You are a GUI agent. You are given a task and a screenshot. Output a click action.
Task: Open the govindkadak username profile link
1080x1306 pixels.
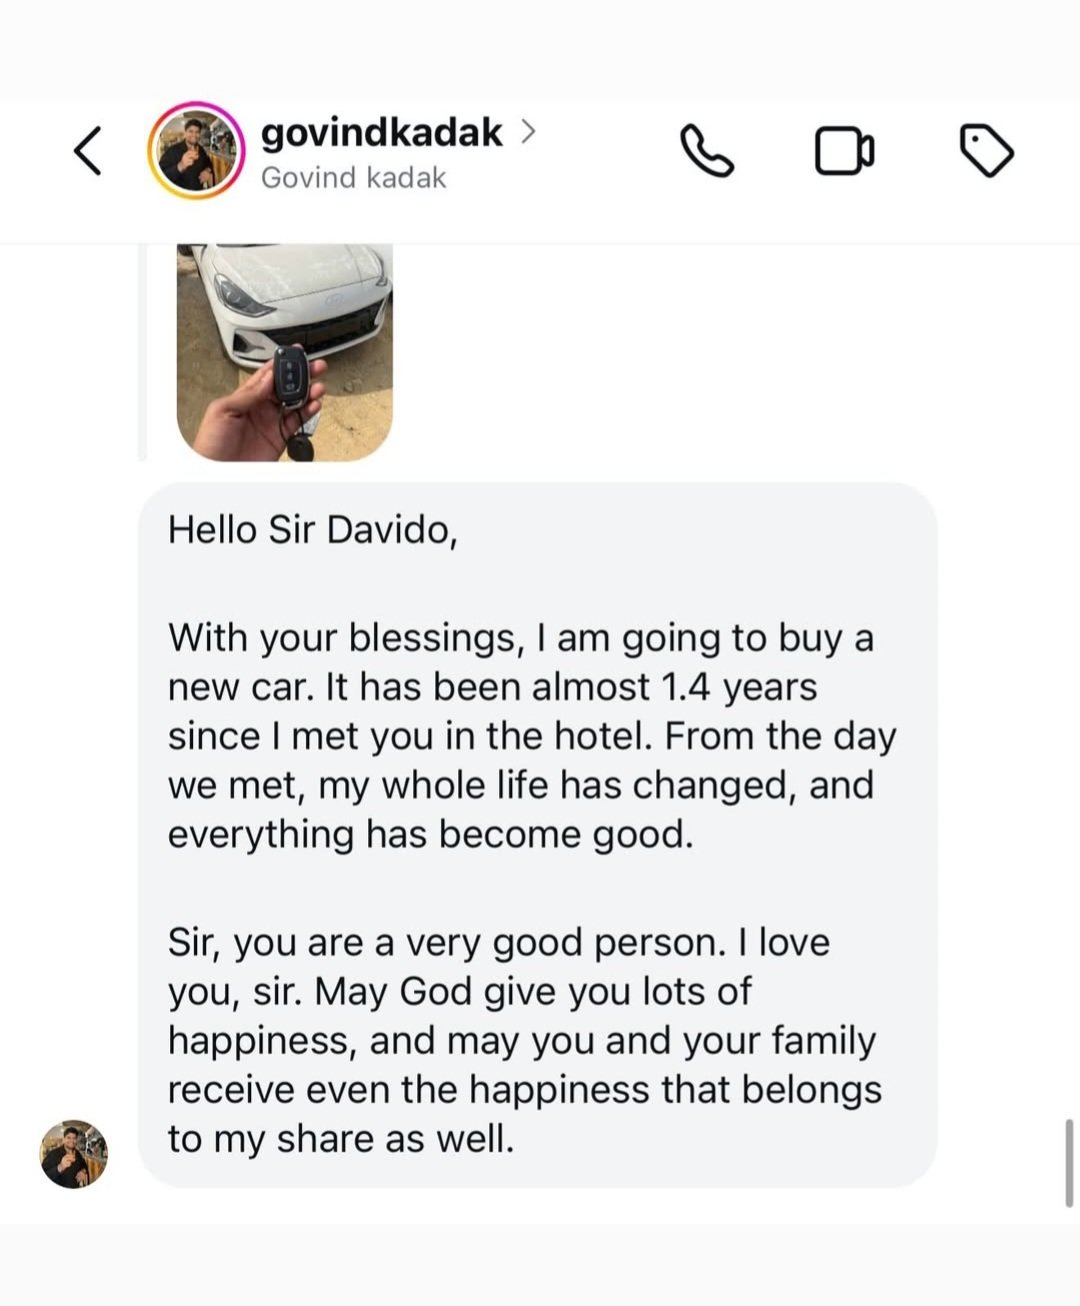tap(381, 132)
